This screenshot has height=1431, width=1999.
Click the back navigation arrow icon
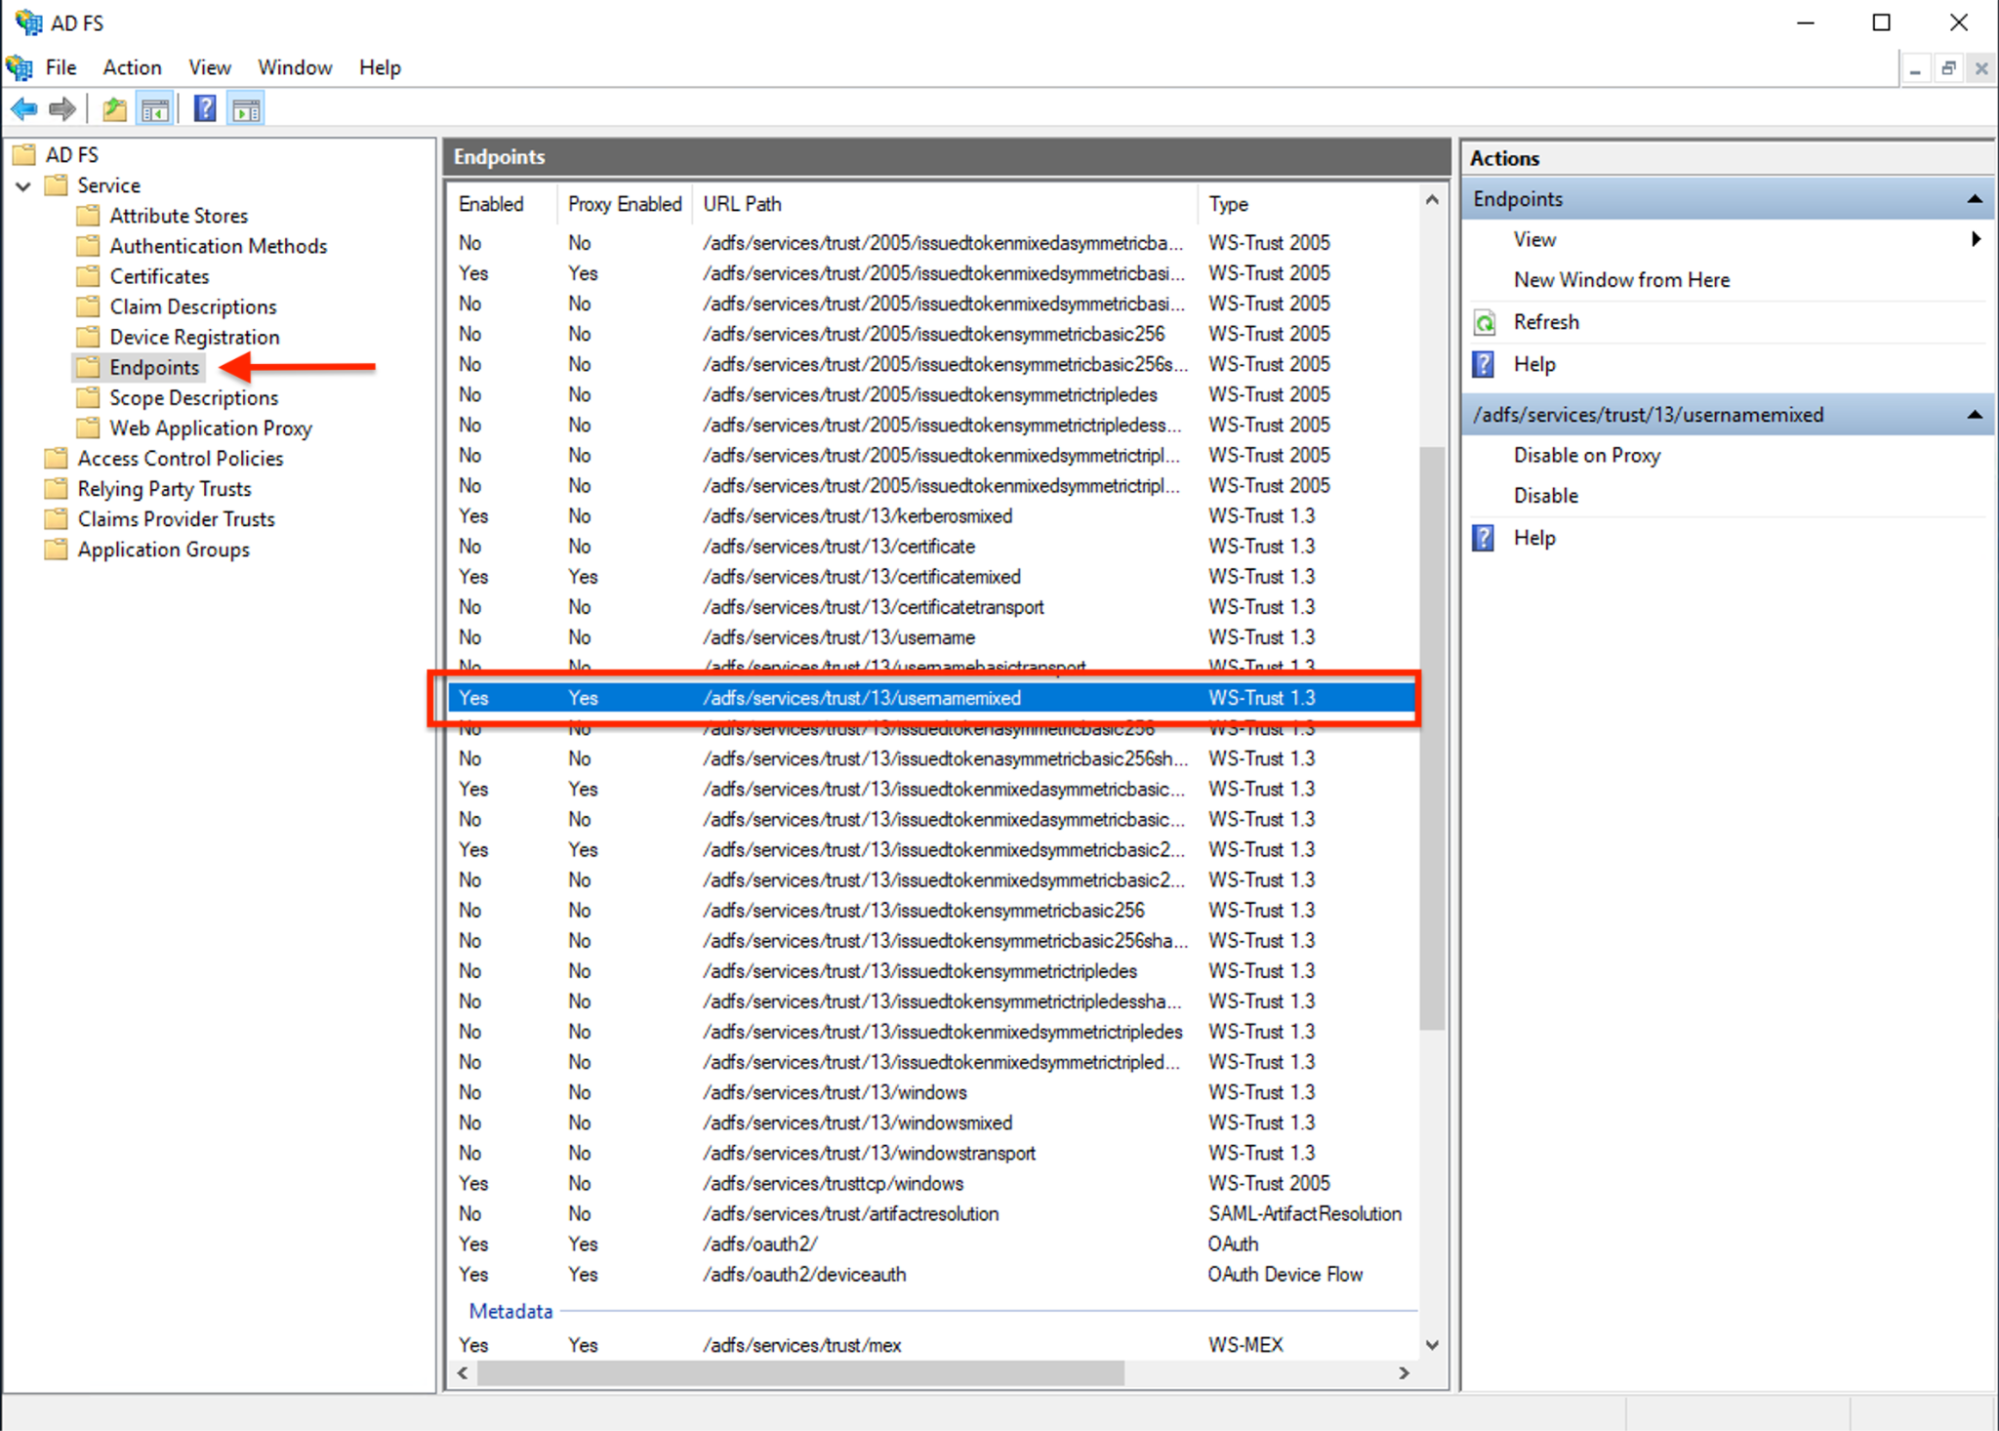(23, 108)
